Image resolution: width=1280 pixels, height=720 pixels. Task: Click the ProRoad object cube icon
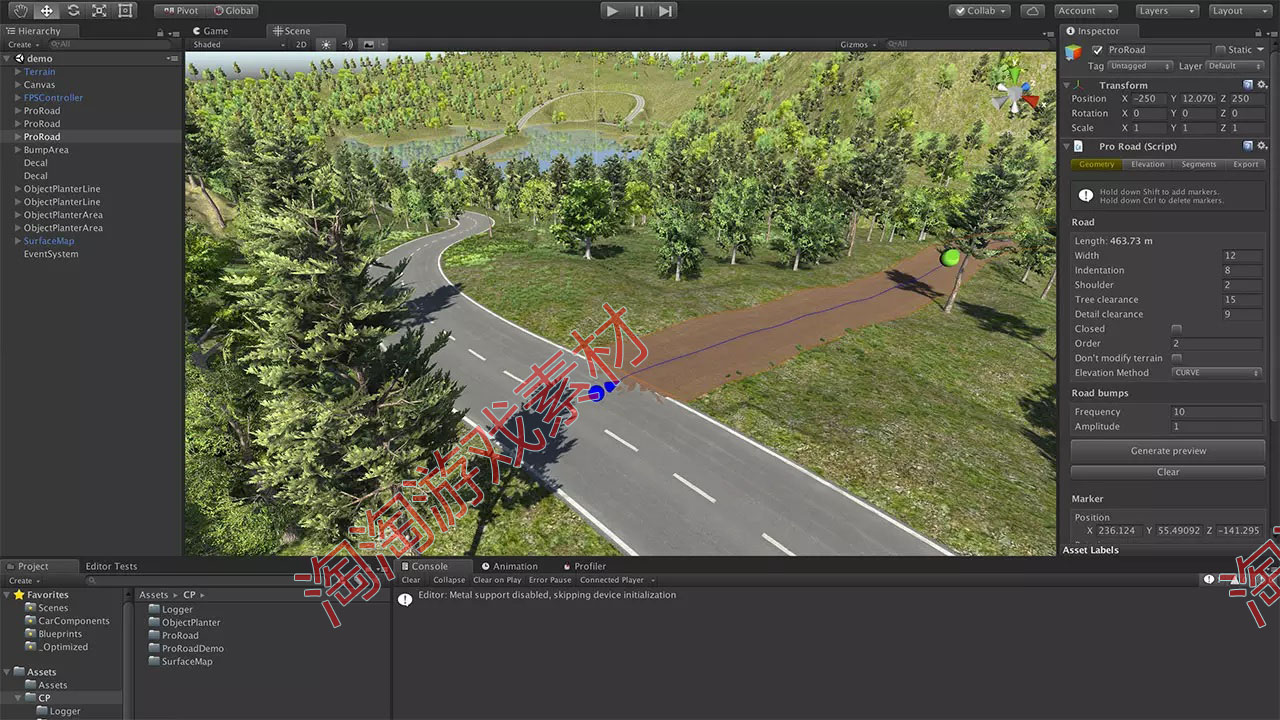click(x=1073, y=52)
